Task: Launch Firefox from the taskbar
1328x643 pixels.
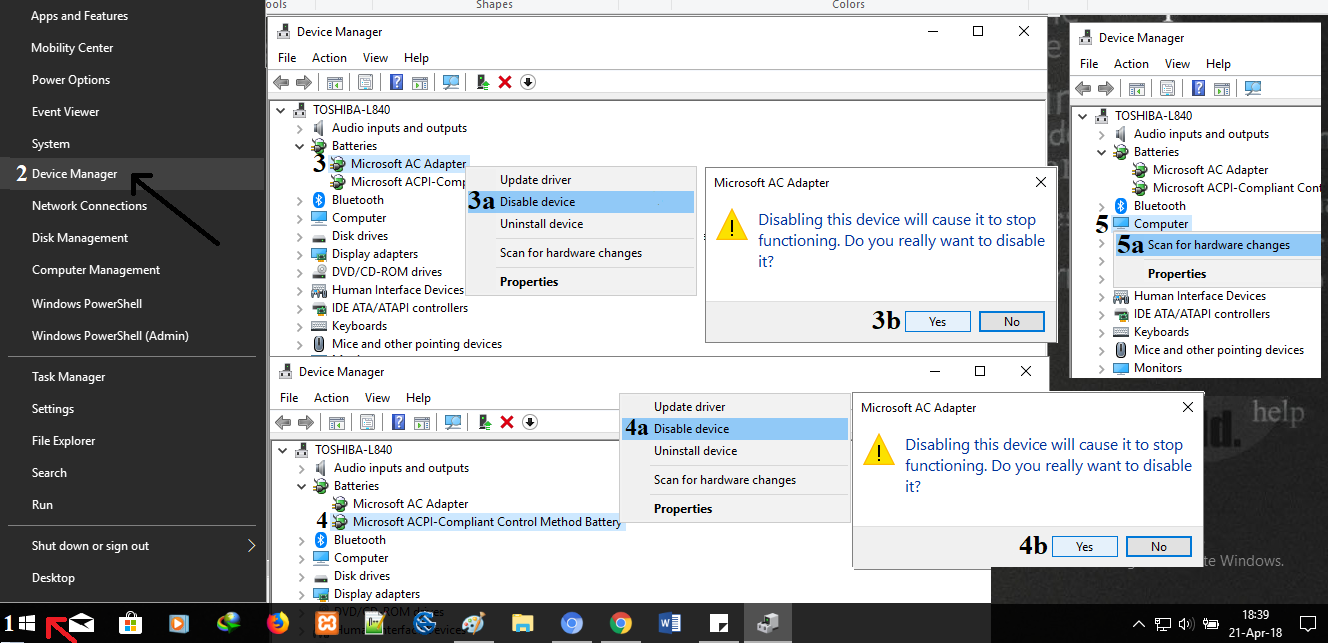Action: coord(277,624)
